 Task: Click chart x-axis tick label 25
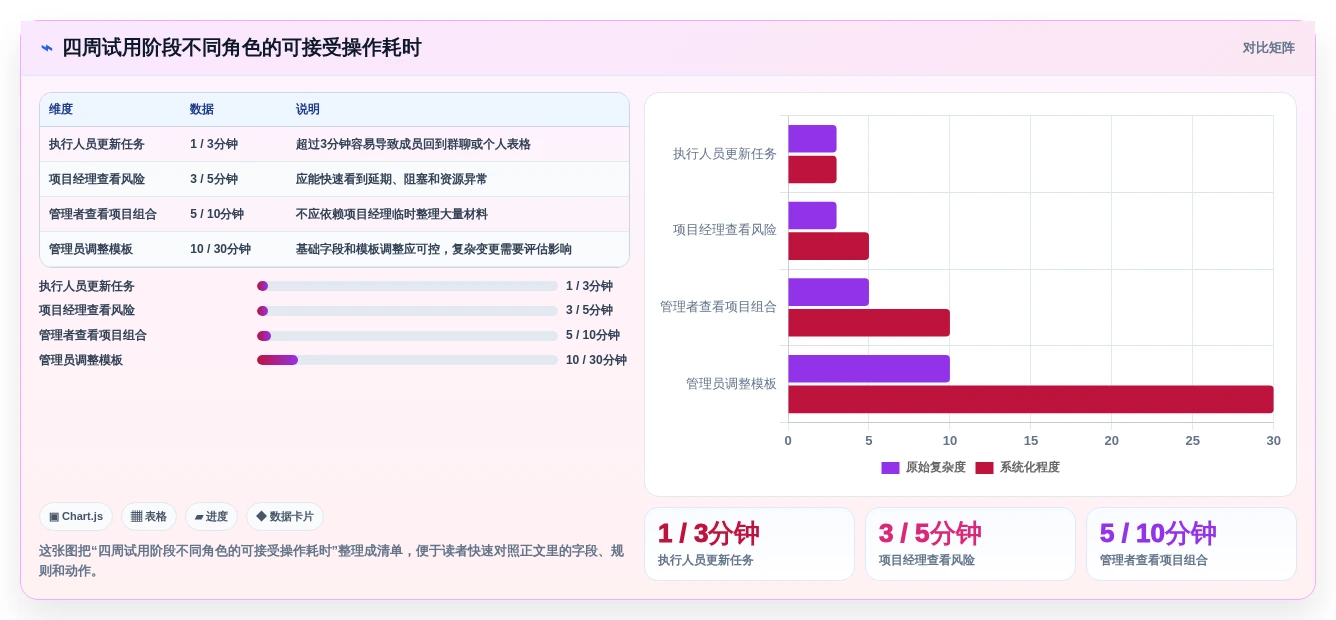(1193, 441)
